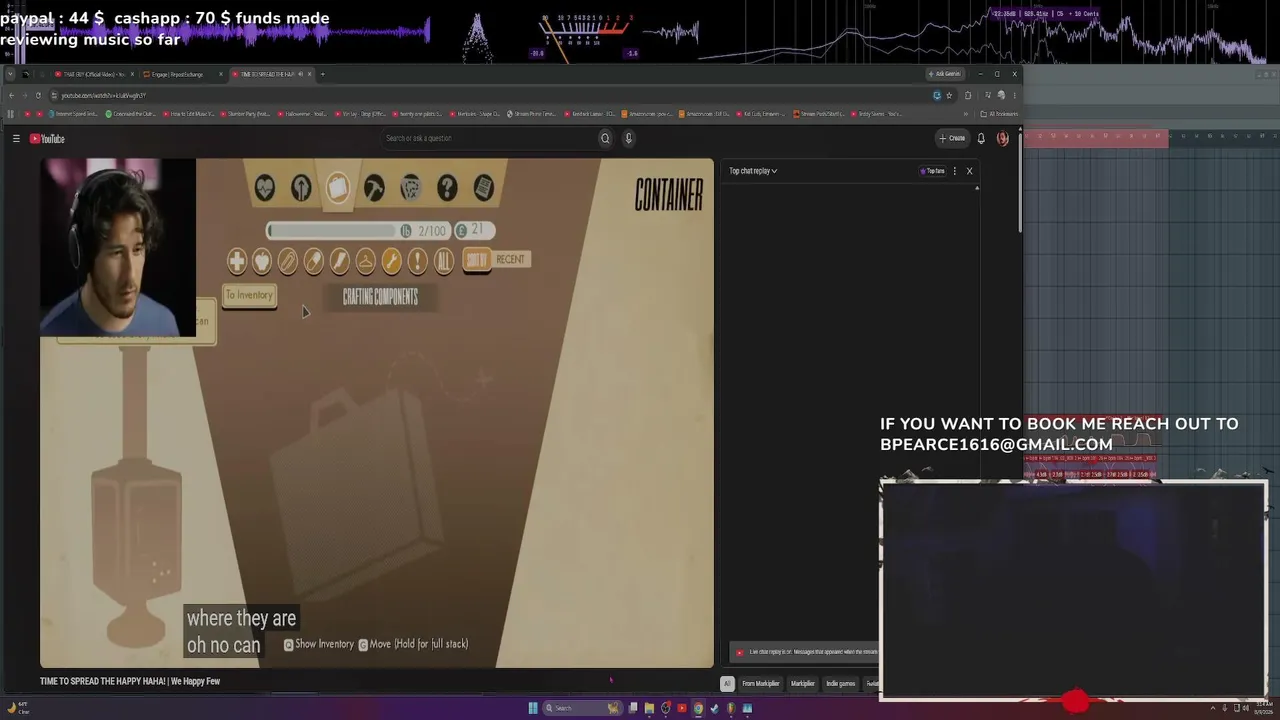Viewport: 1280px width, 720px height.
Task: Click the YouTube search magnifier button
Action: point(605,138)
